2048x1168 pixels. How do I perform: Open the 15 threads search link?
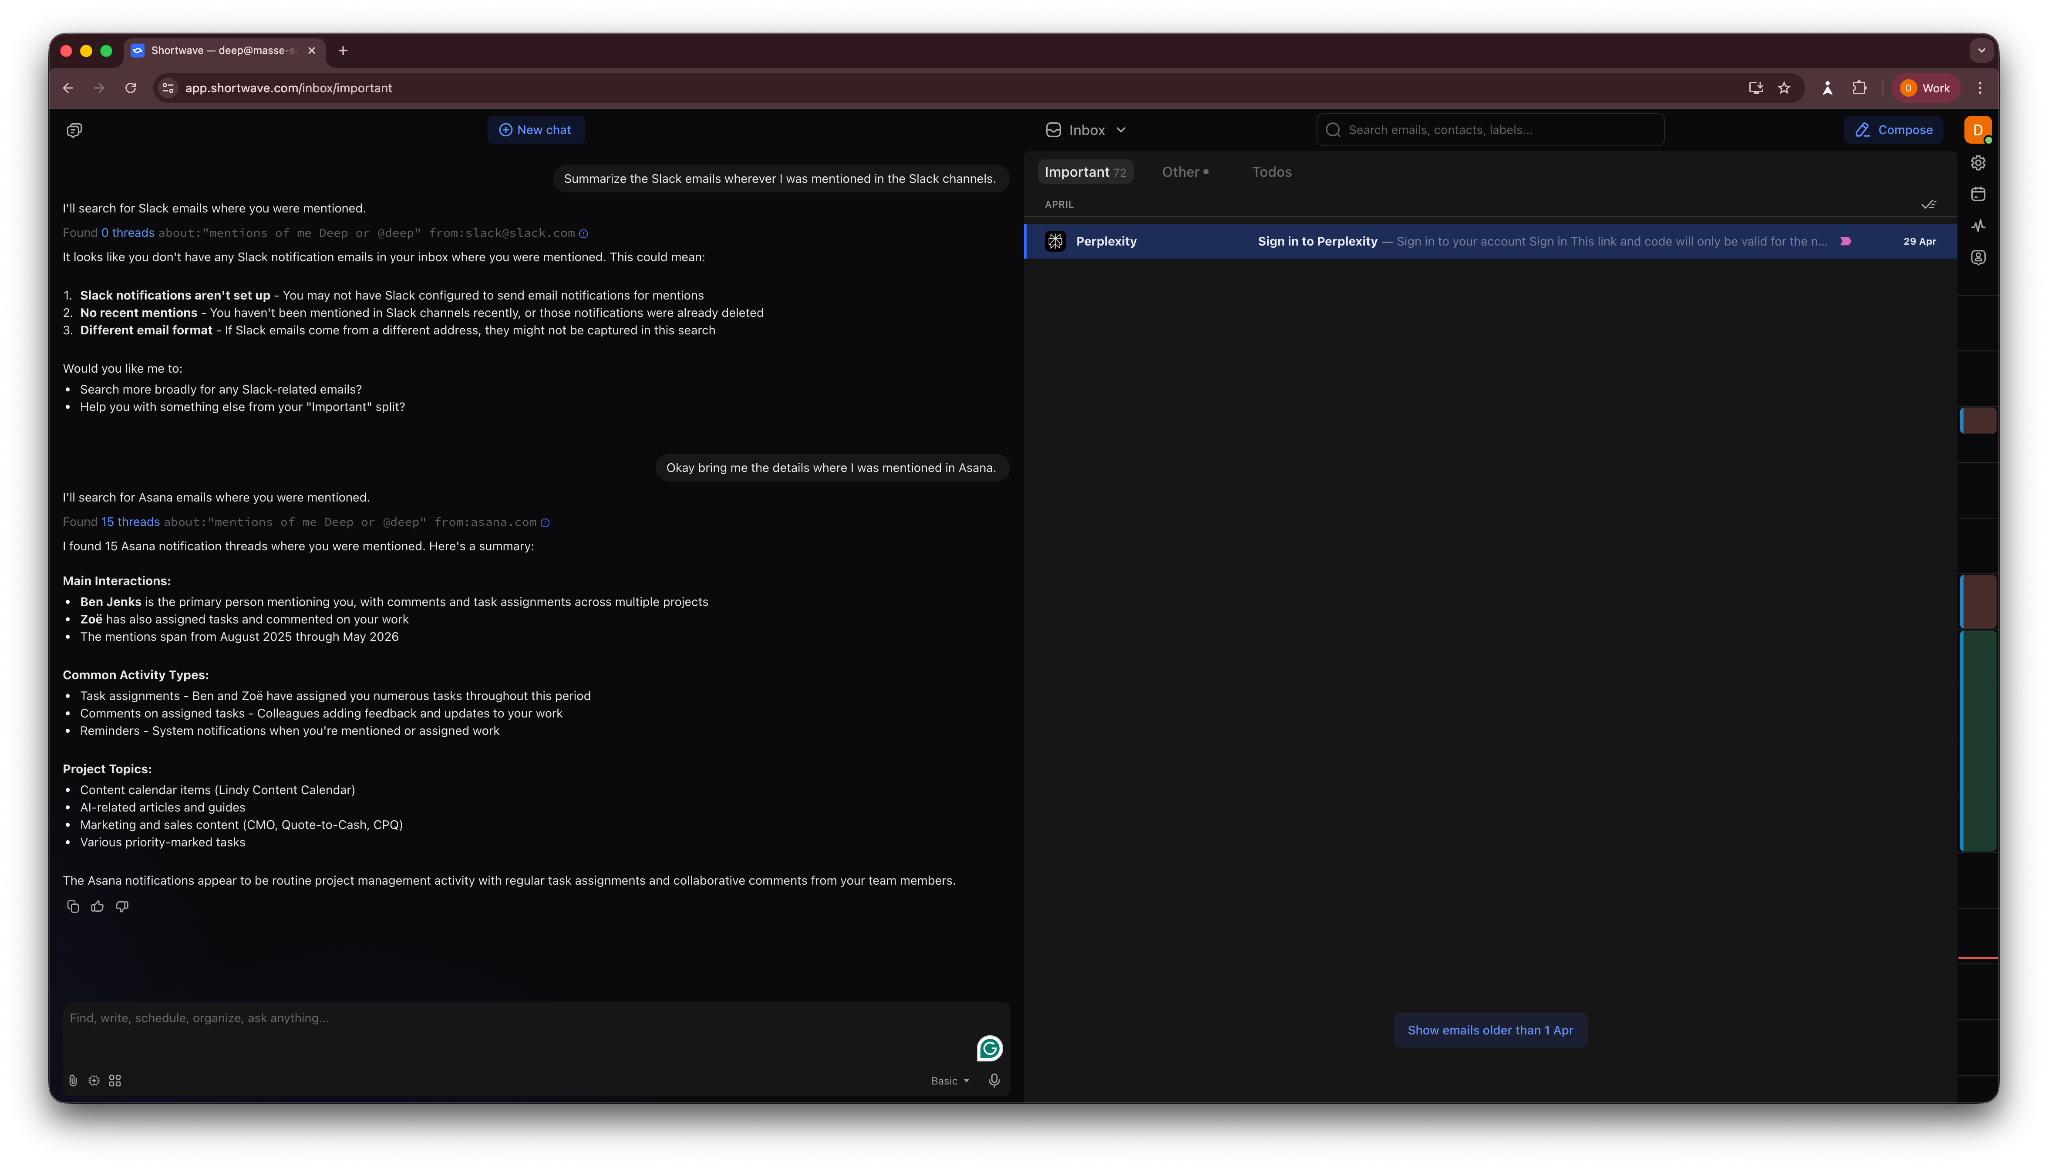point(131,522)
